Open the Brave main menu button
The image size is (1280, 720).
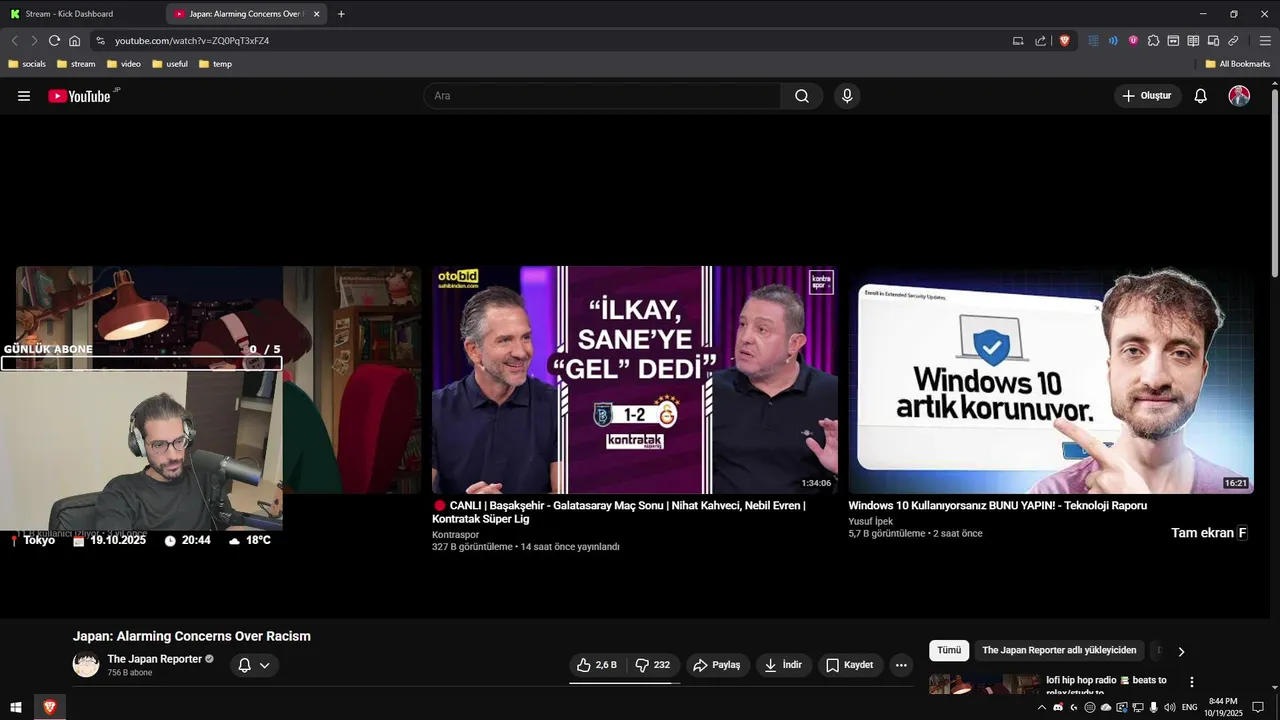(1265, 41)
